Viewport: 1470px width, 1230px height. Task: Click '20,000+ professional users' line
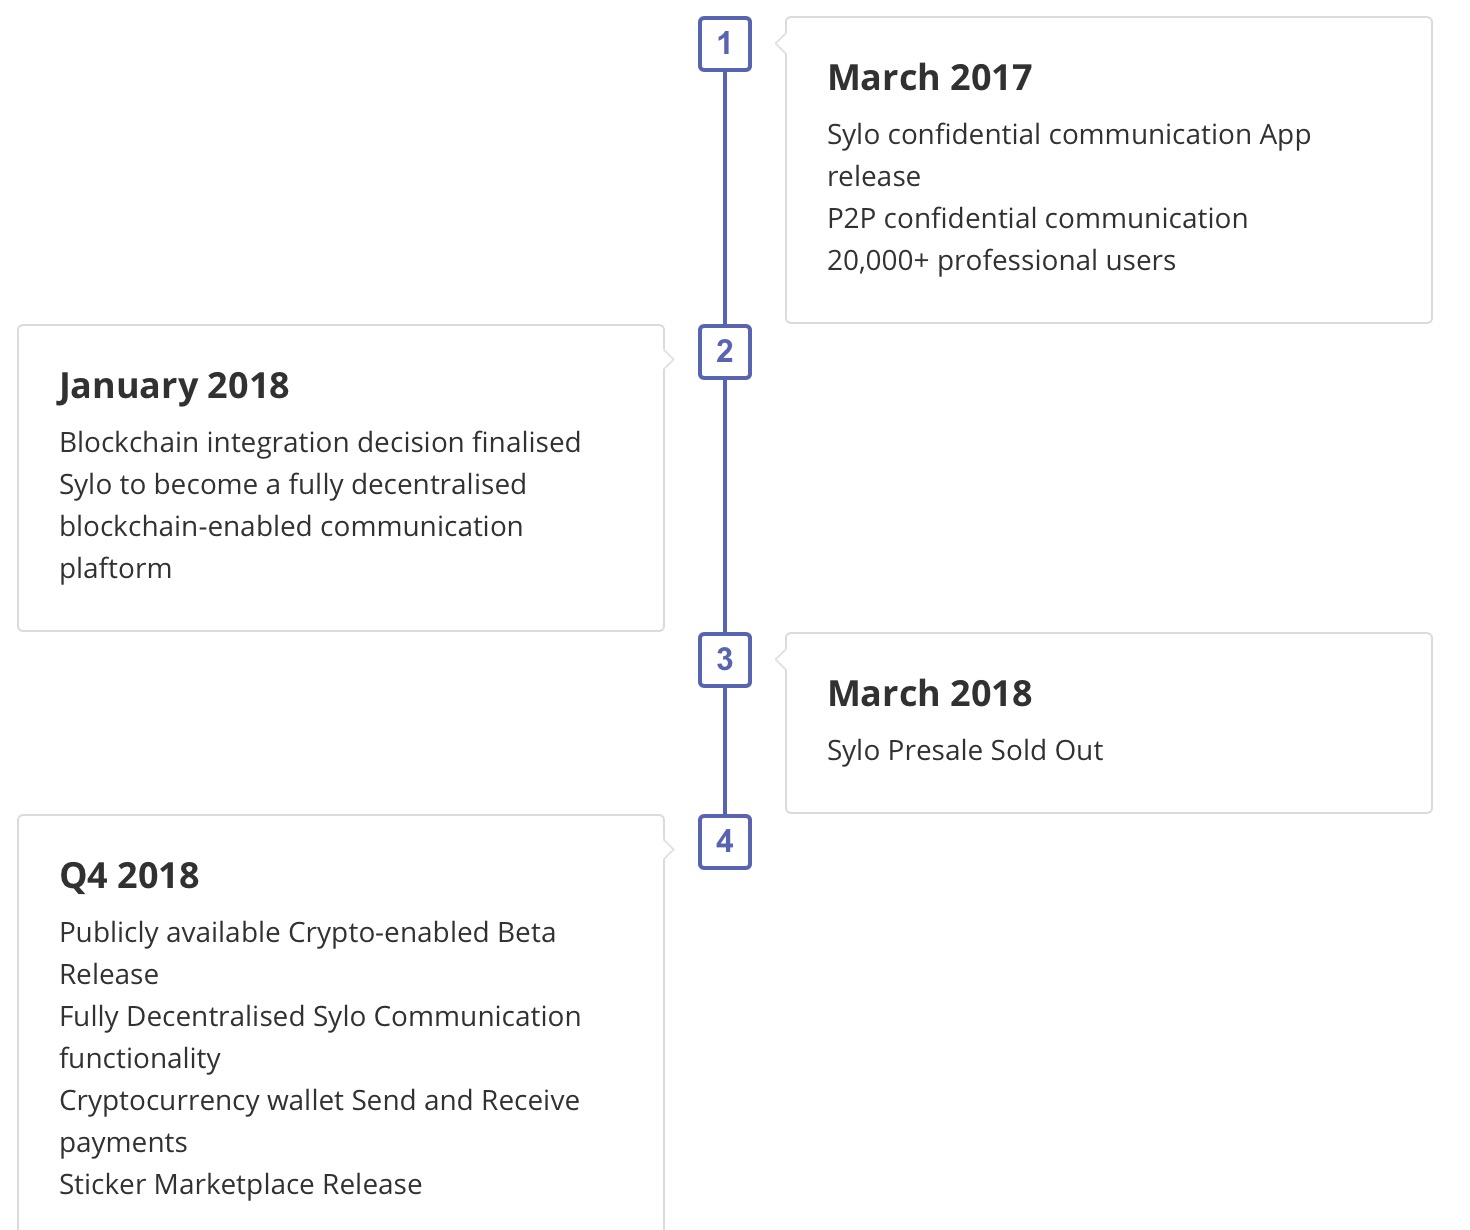point(1001,261)
